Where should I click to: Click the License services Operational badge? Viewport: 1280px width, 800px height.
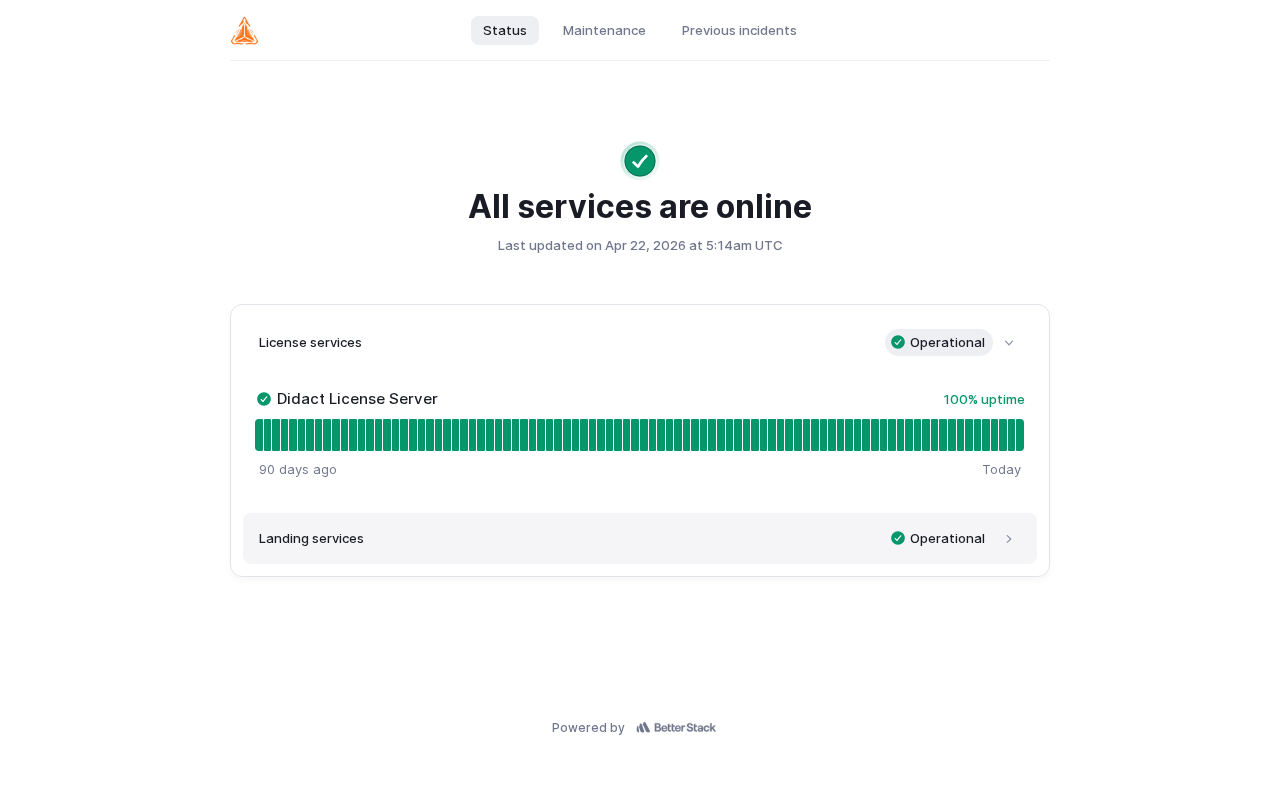(x=939, y=342)
